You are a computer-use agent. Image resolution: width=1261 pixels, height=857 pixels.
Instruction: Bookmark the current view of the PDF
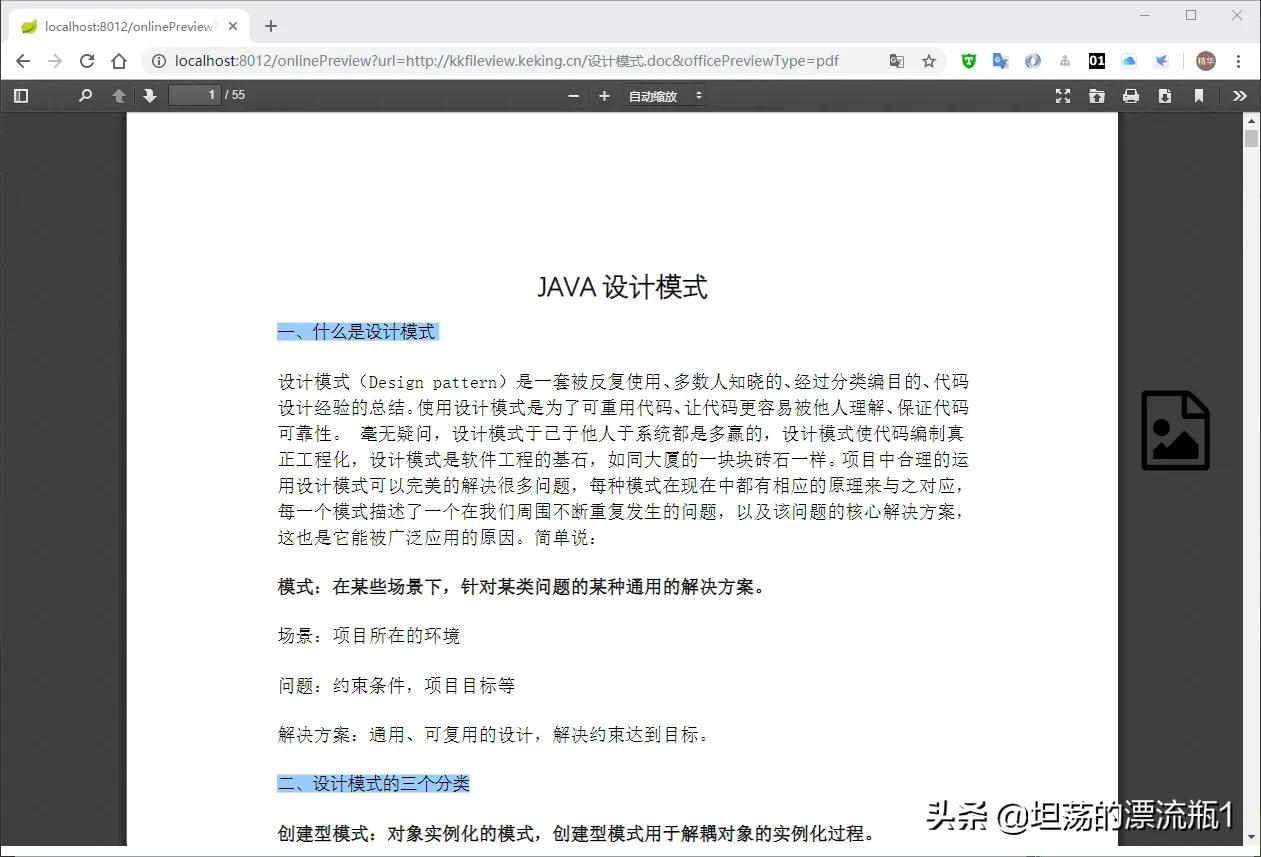pos(1197,95)
